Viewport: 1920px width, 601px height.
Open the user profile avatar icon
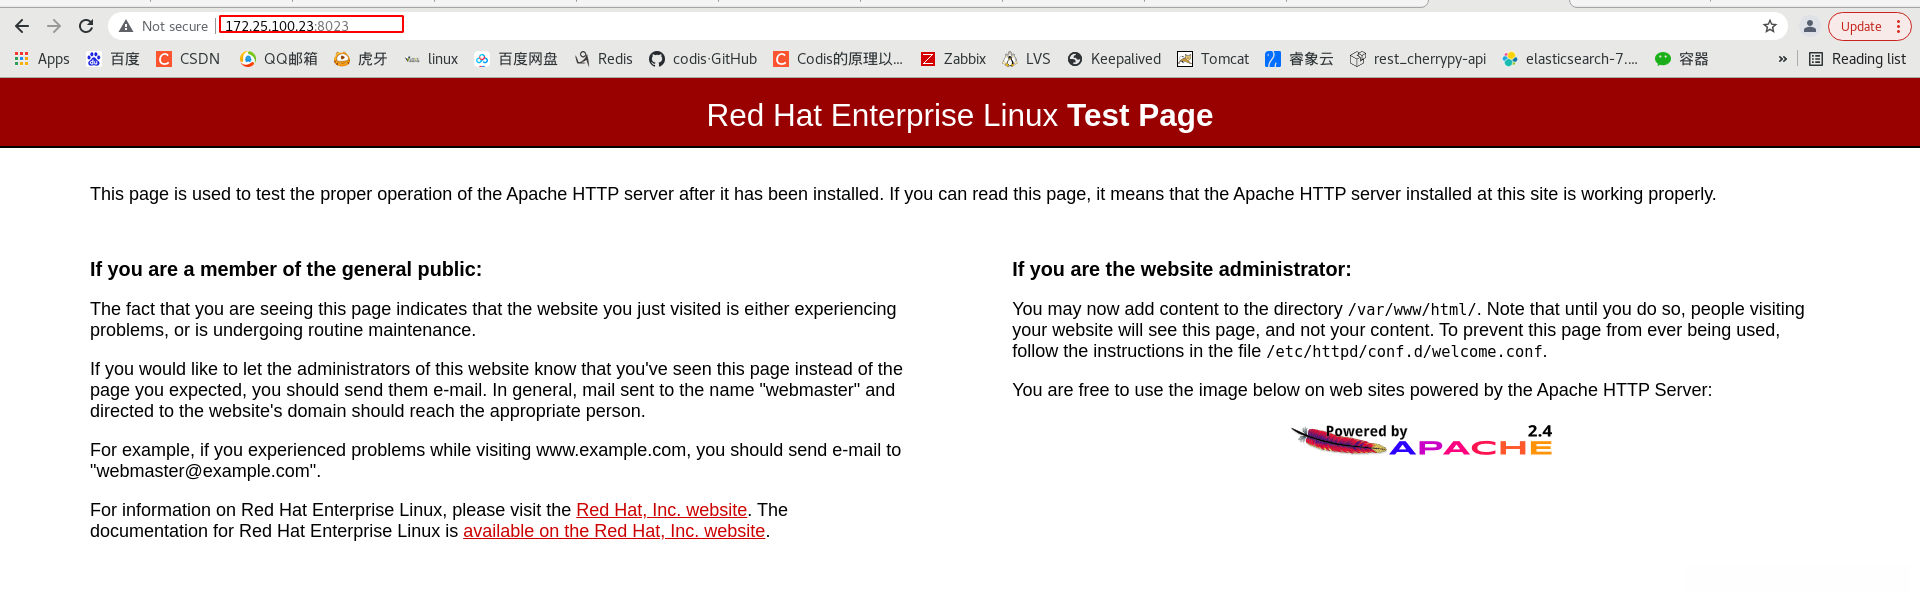(x=1809, y=26)
